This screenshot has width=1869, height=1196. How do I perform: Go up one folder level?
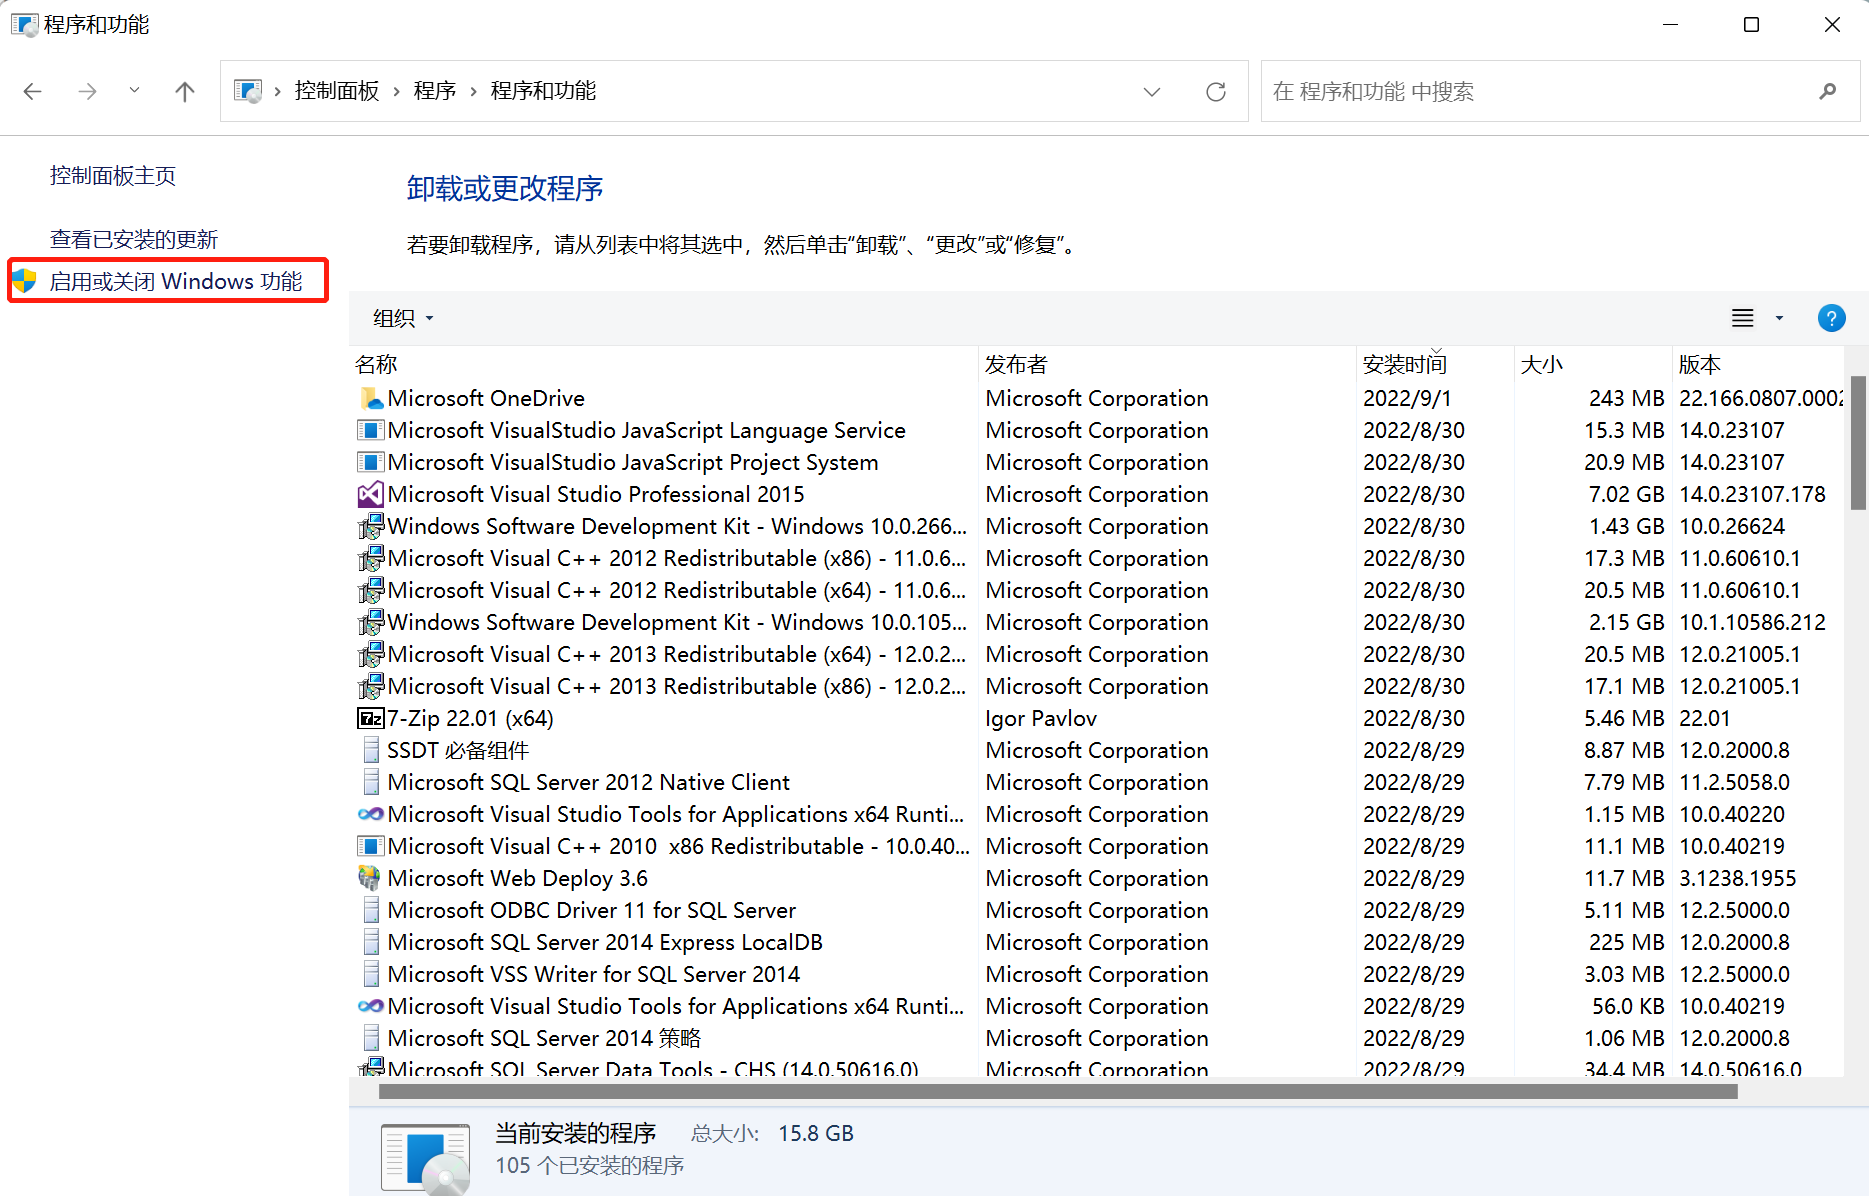pos(185,92)
